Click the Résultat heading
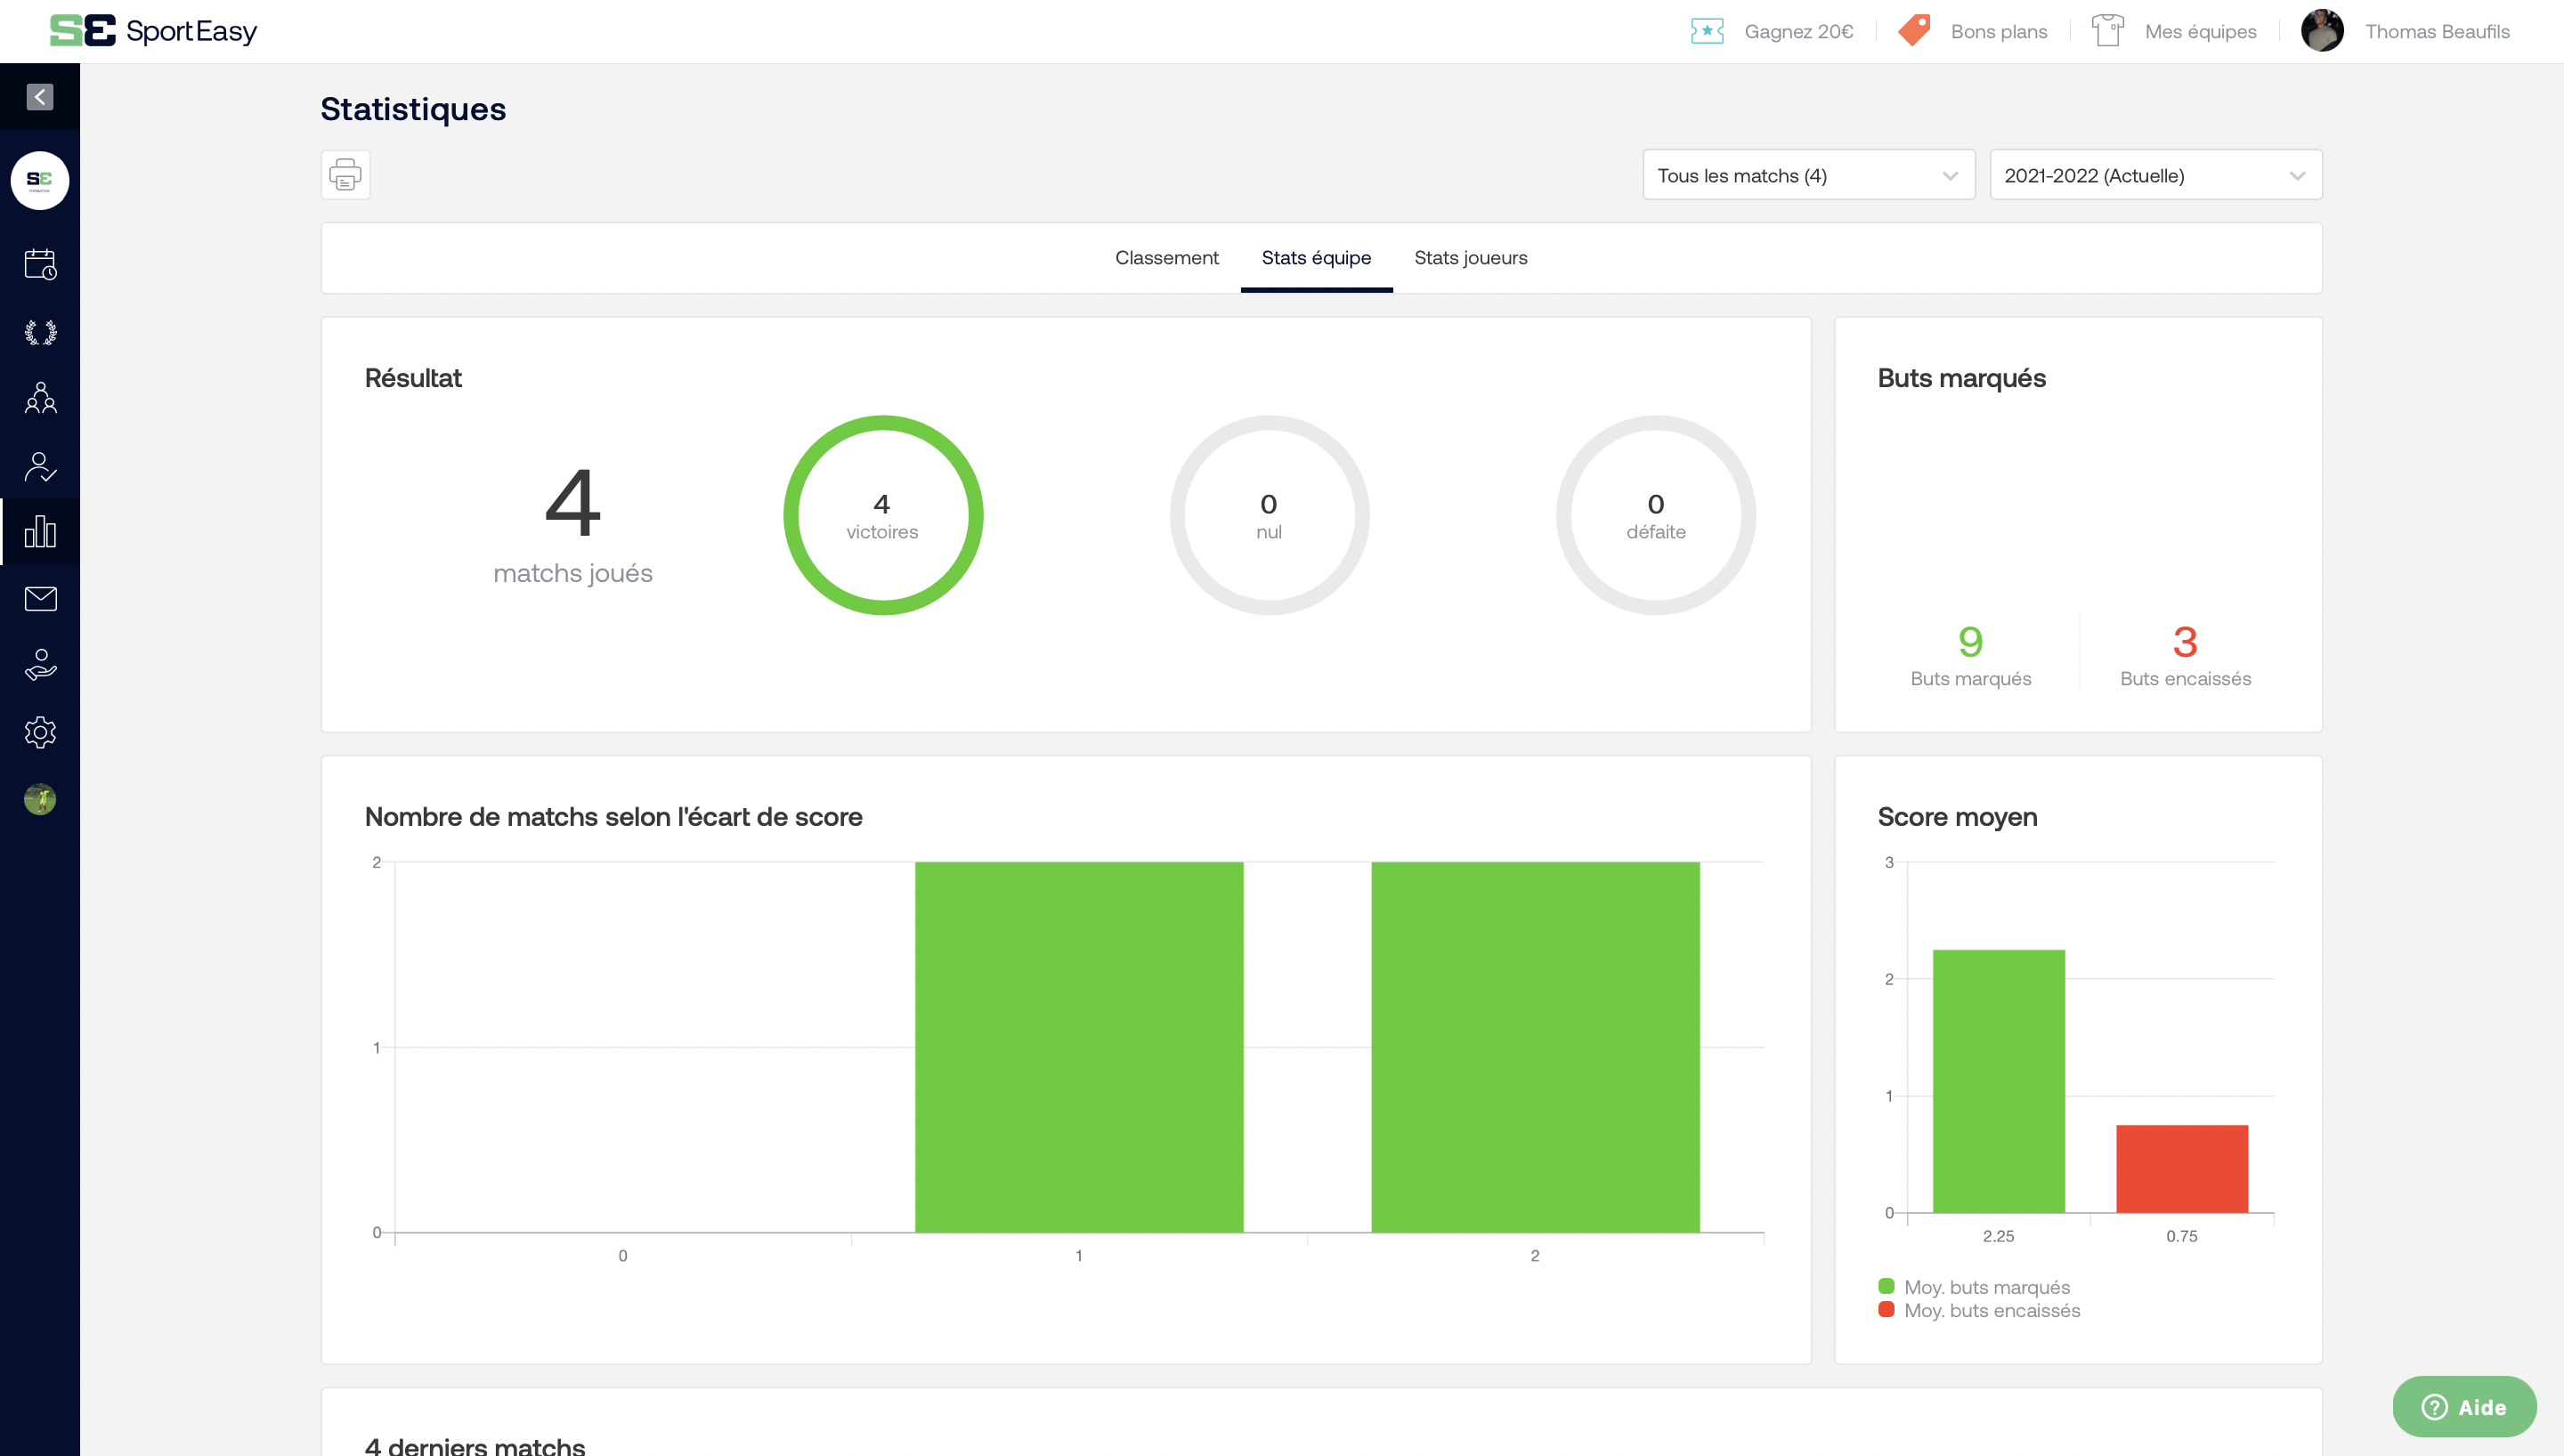 pos(413,378)
